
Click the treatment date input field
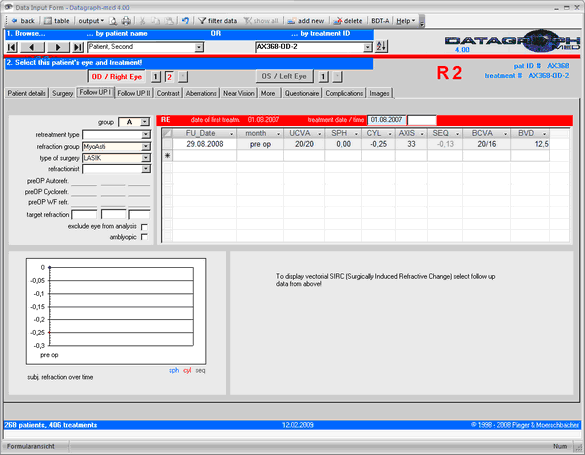point(387,120)
